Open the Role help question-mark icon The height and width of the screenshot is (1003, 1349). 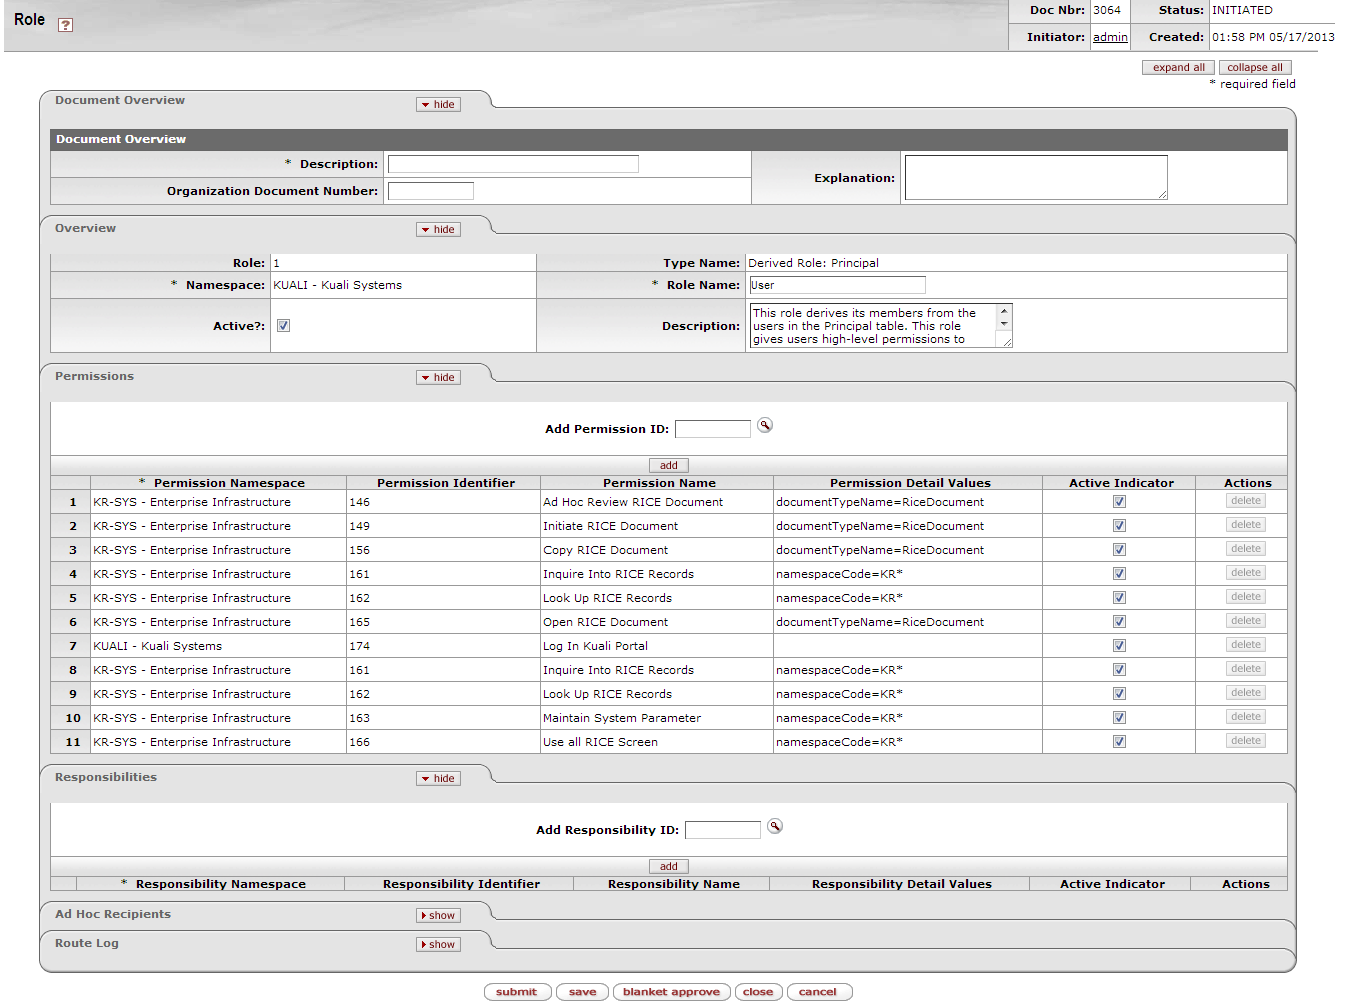click(65, 25)
